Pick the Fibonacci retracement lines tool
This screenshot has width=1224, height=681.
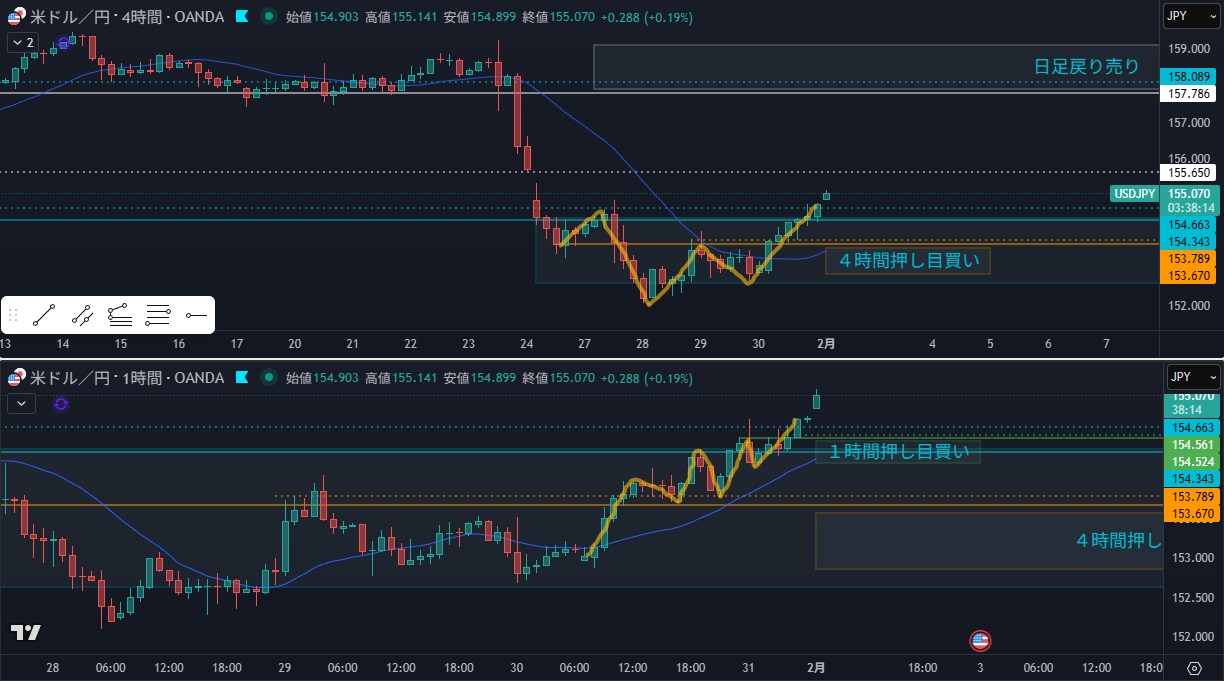[x=158, y=316]
